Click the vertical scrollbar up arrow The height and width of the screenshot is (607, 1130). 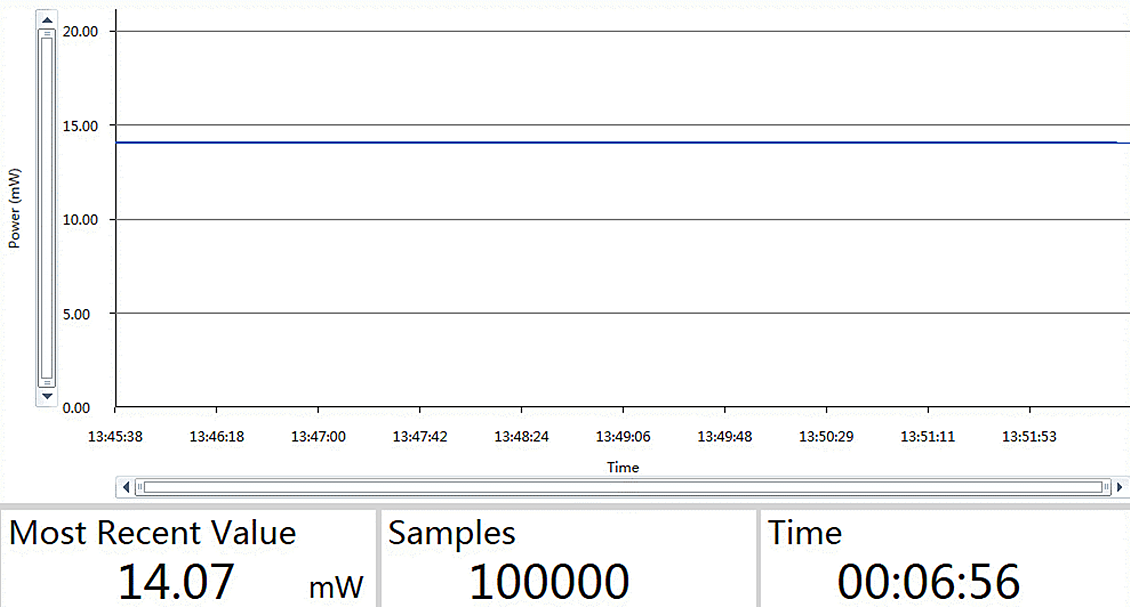[46, 19]
